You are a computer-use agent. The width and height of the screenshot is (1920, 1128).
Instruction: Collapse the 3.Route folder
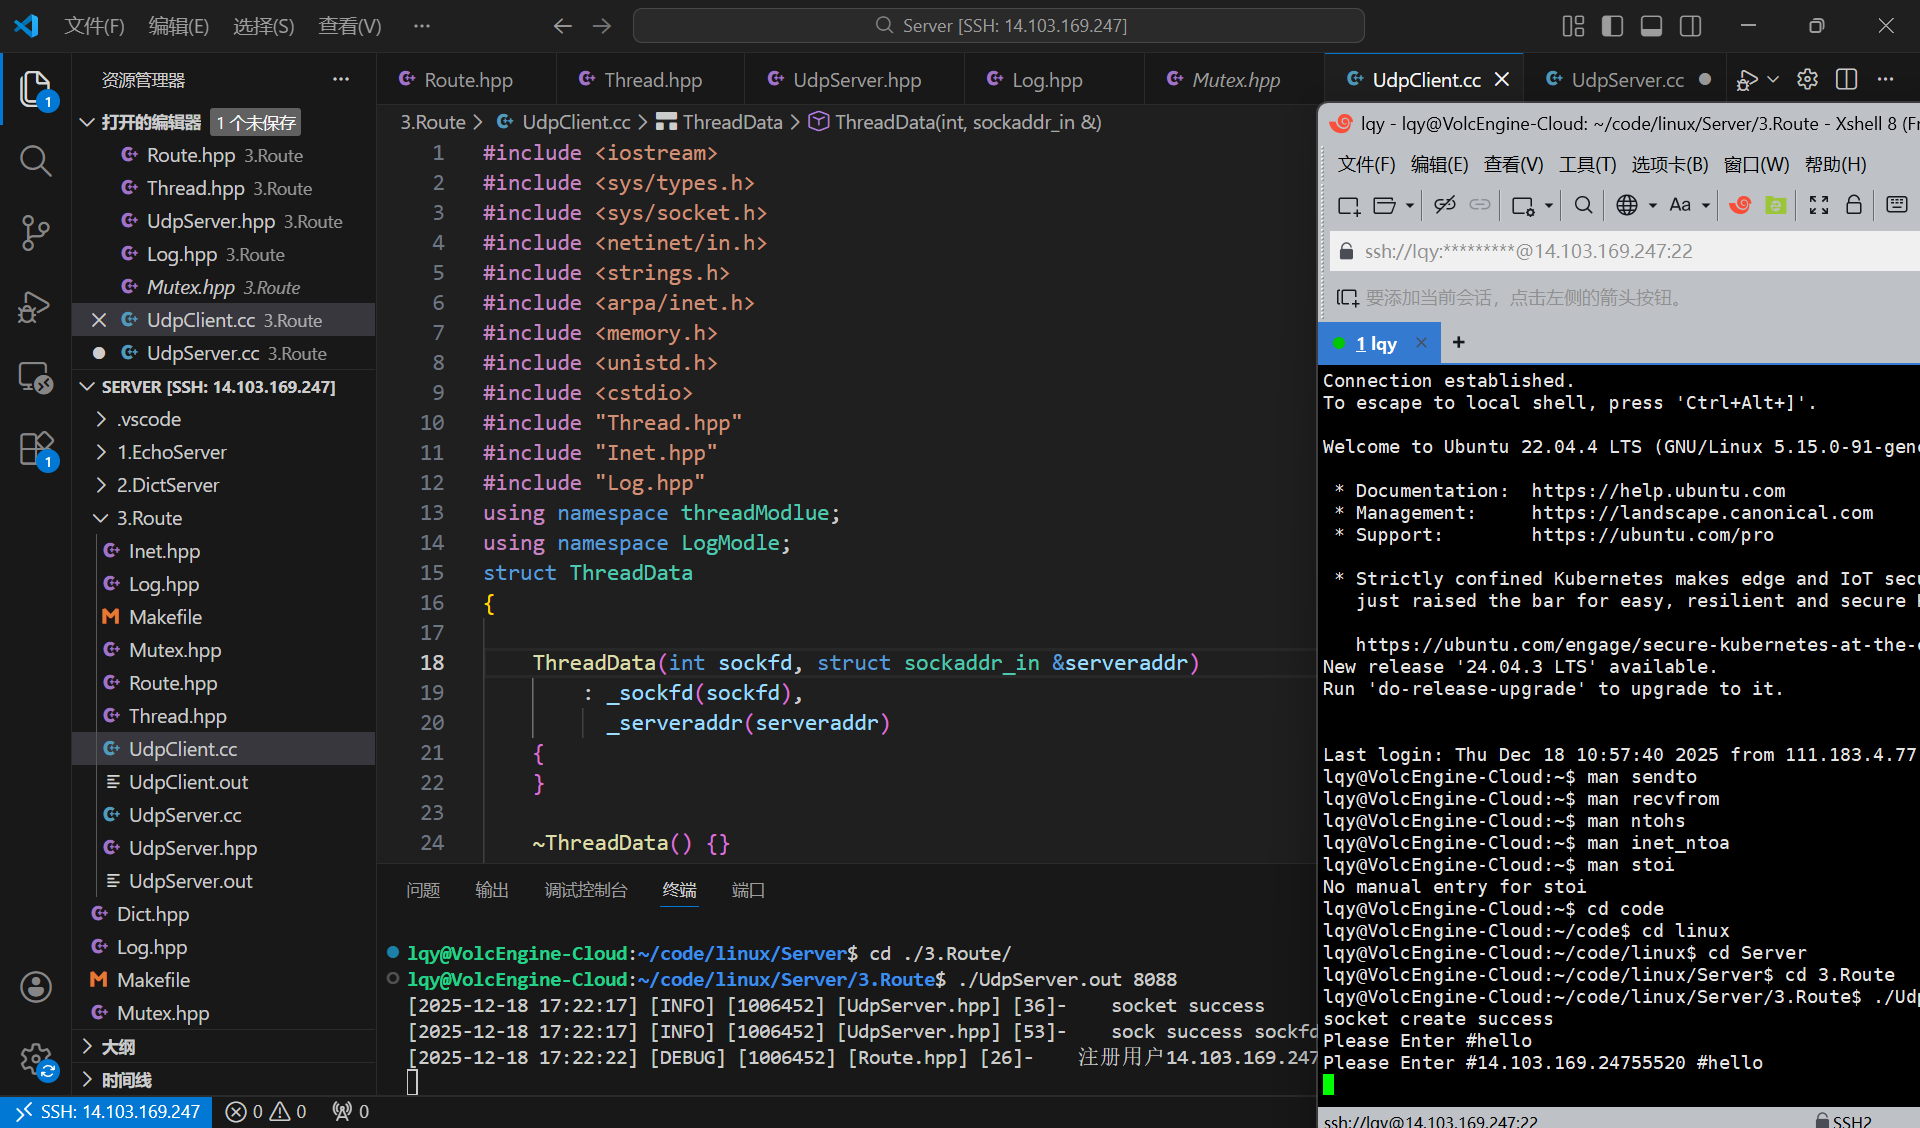(149, 518)
